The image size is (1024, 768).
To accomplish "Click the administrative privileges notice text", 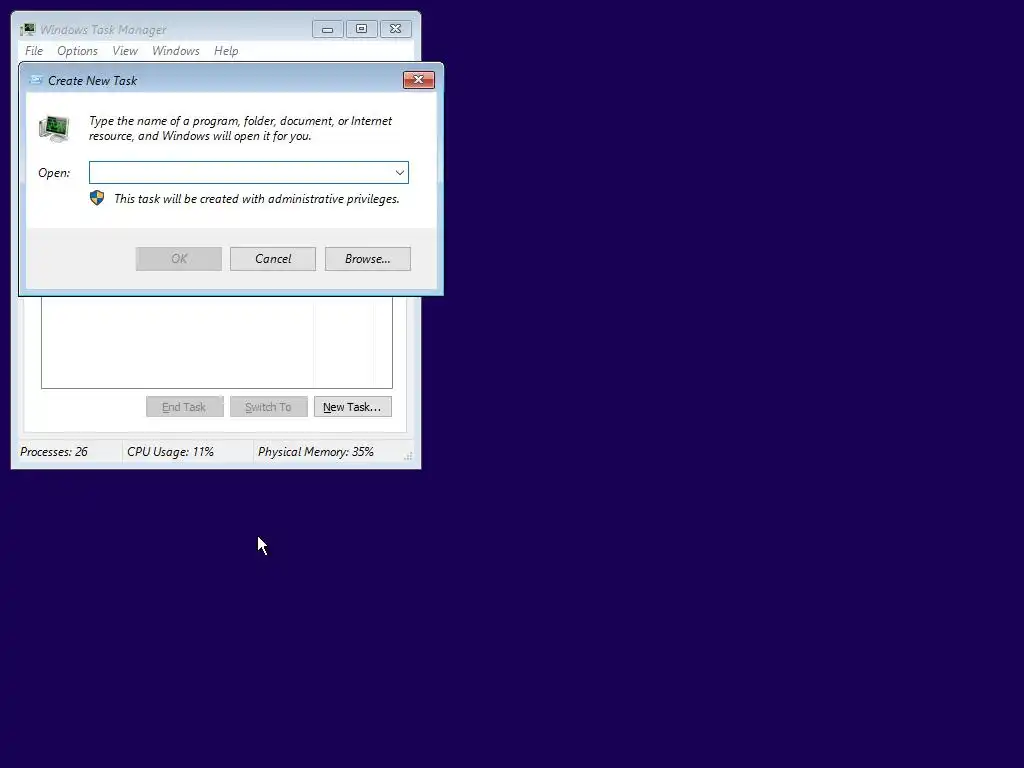I will [x=257, y=199].
